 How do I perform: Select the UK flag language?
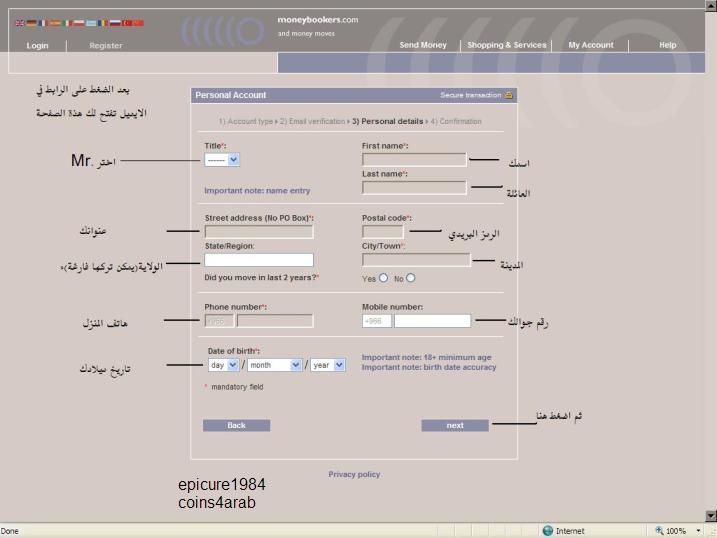pos(20,23)
